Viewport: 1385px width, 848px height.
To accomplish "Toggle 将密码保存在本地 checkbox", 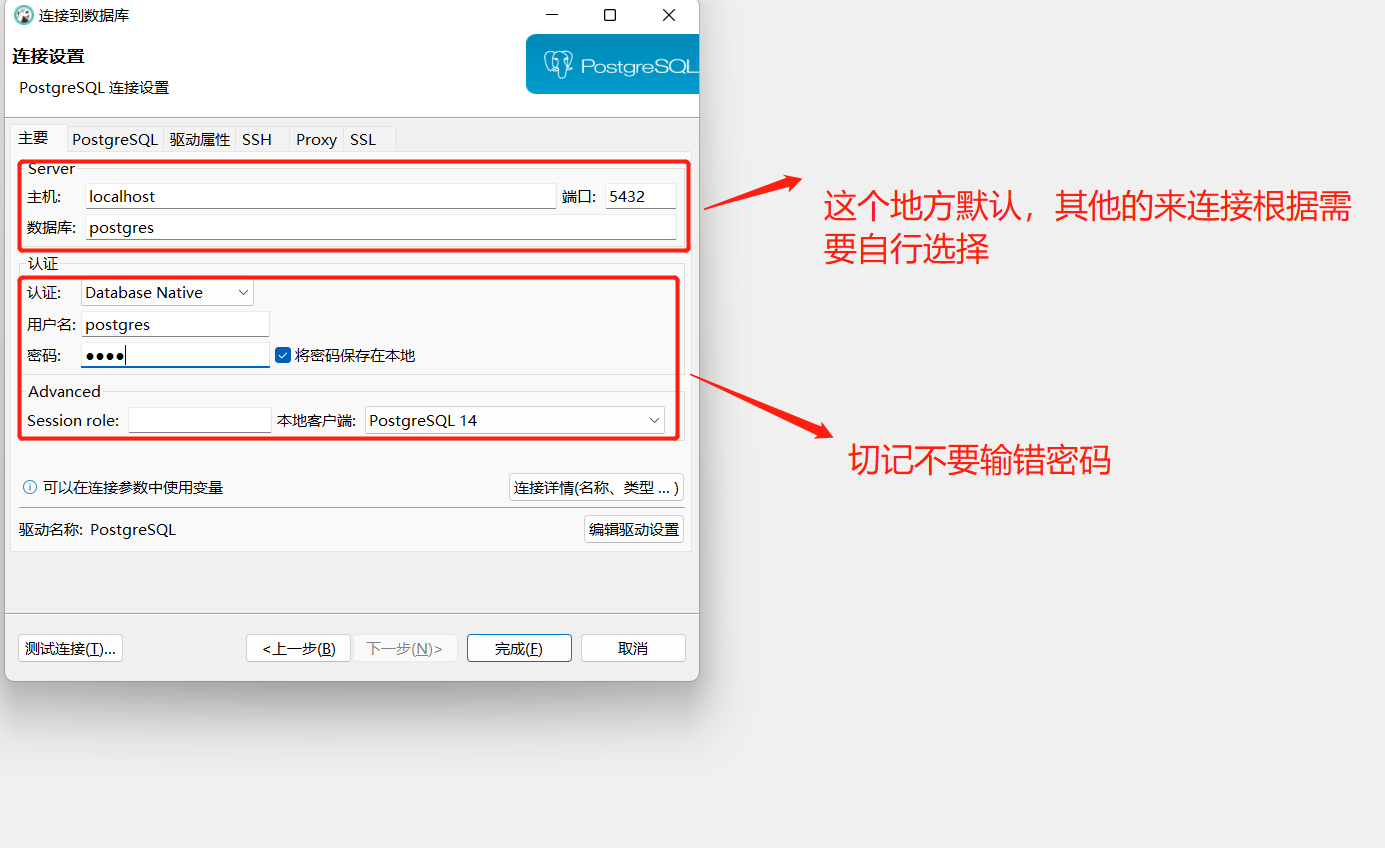I will pyautogui.click(x=283, y=355).
